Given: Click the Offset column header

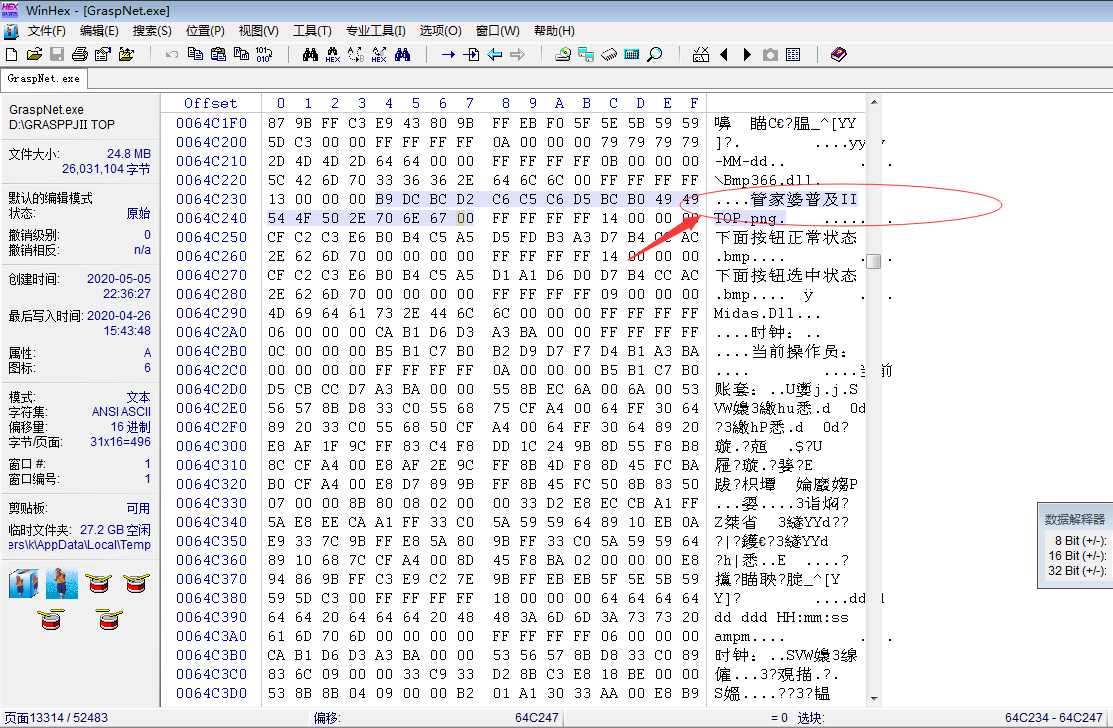Looking at the screenshot, I should coord(210,104).
